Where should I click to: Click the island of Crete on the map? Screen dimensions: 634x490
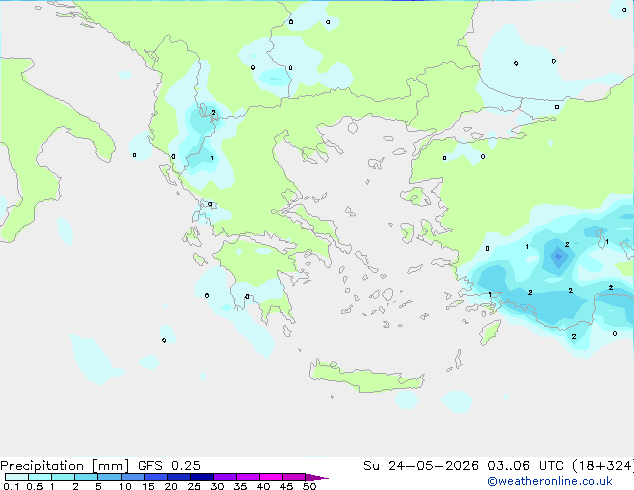click(x=366, y=377)
